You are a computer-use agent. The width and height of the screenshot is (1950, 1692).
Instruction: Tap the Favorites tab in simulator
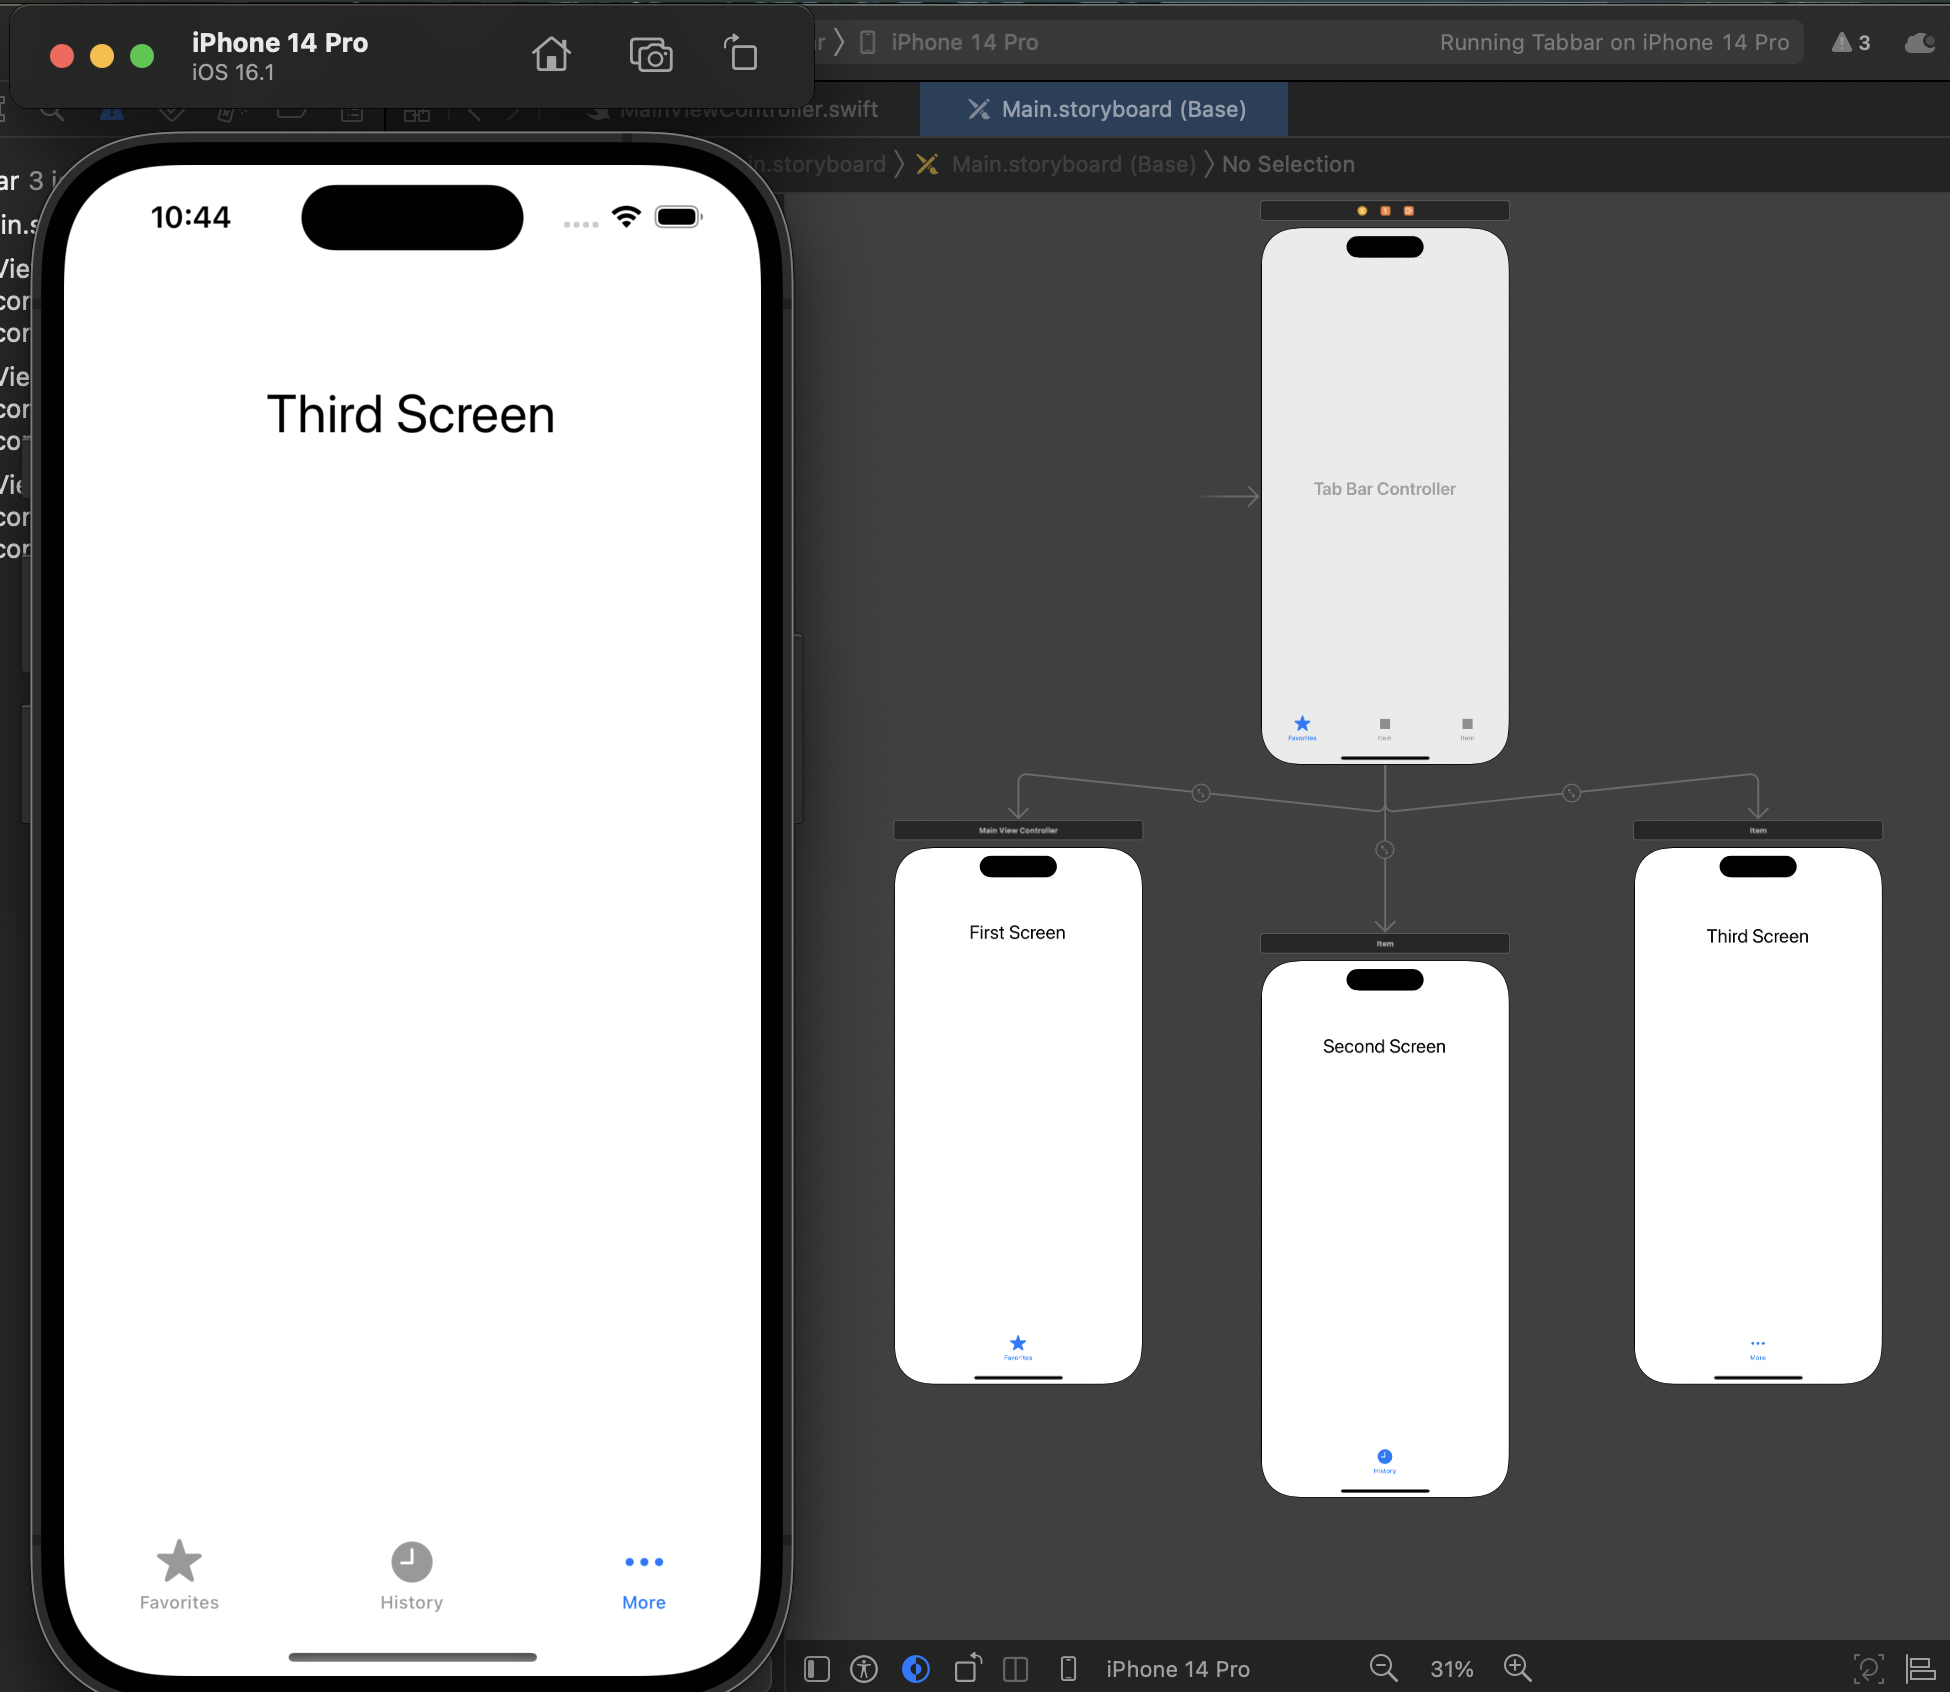(179, 1575)
